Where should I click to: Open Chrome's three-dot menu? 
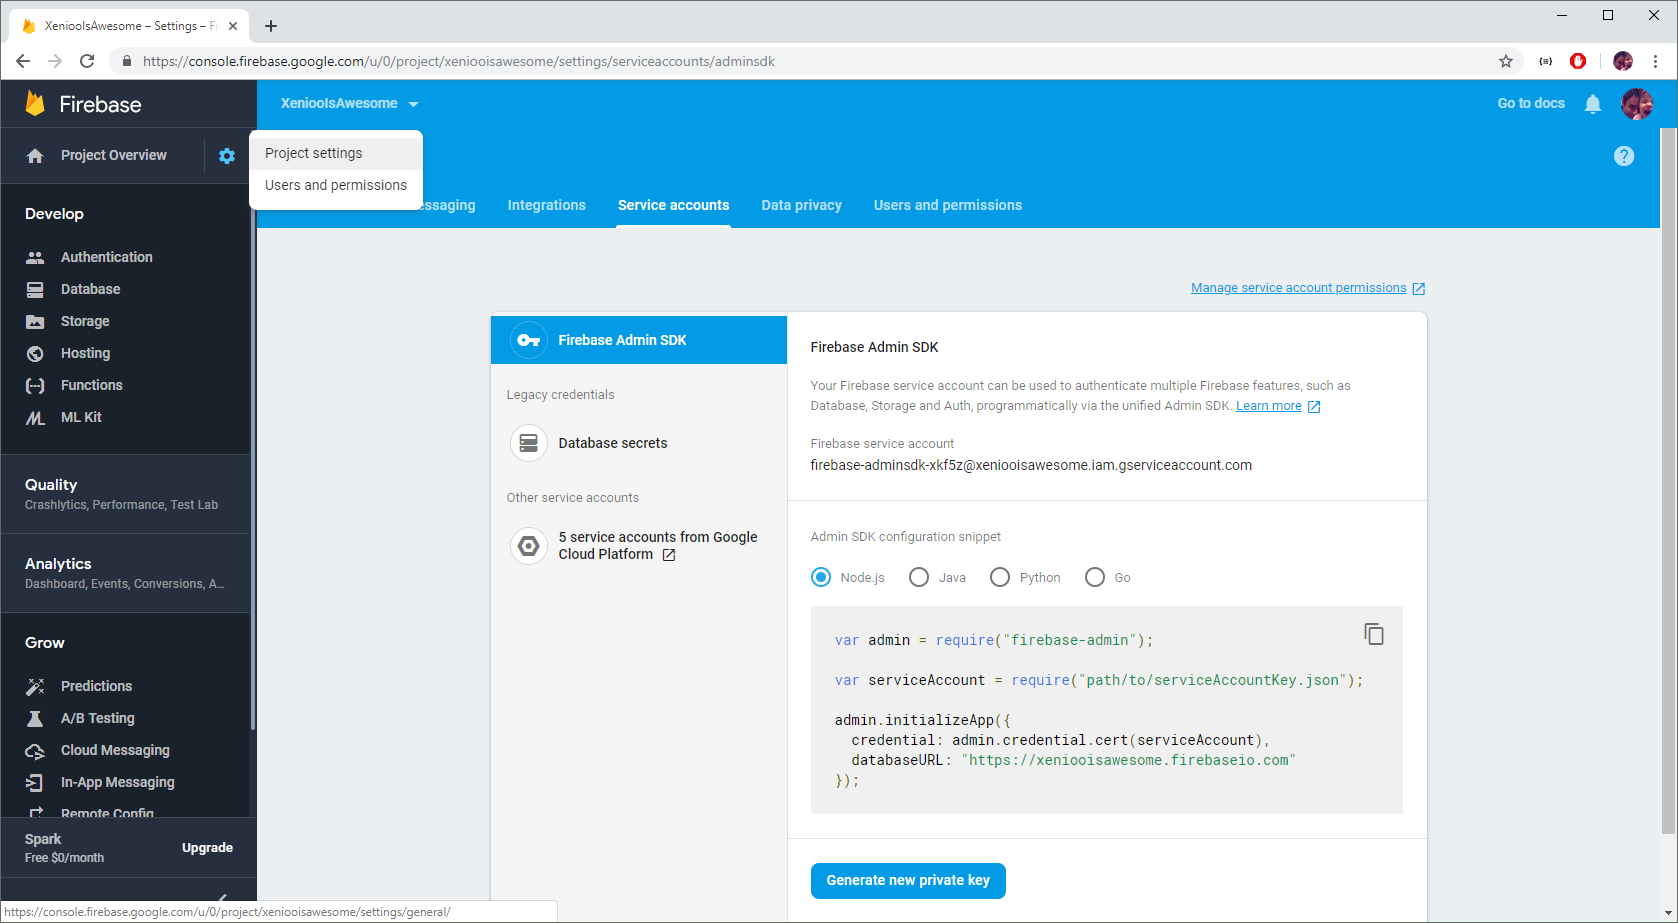pyautogui.click(x=1655, y=61)
